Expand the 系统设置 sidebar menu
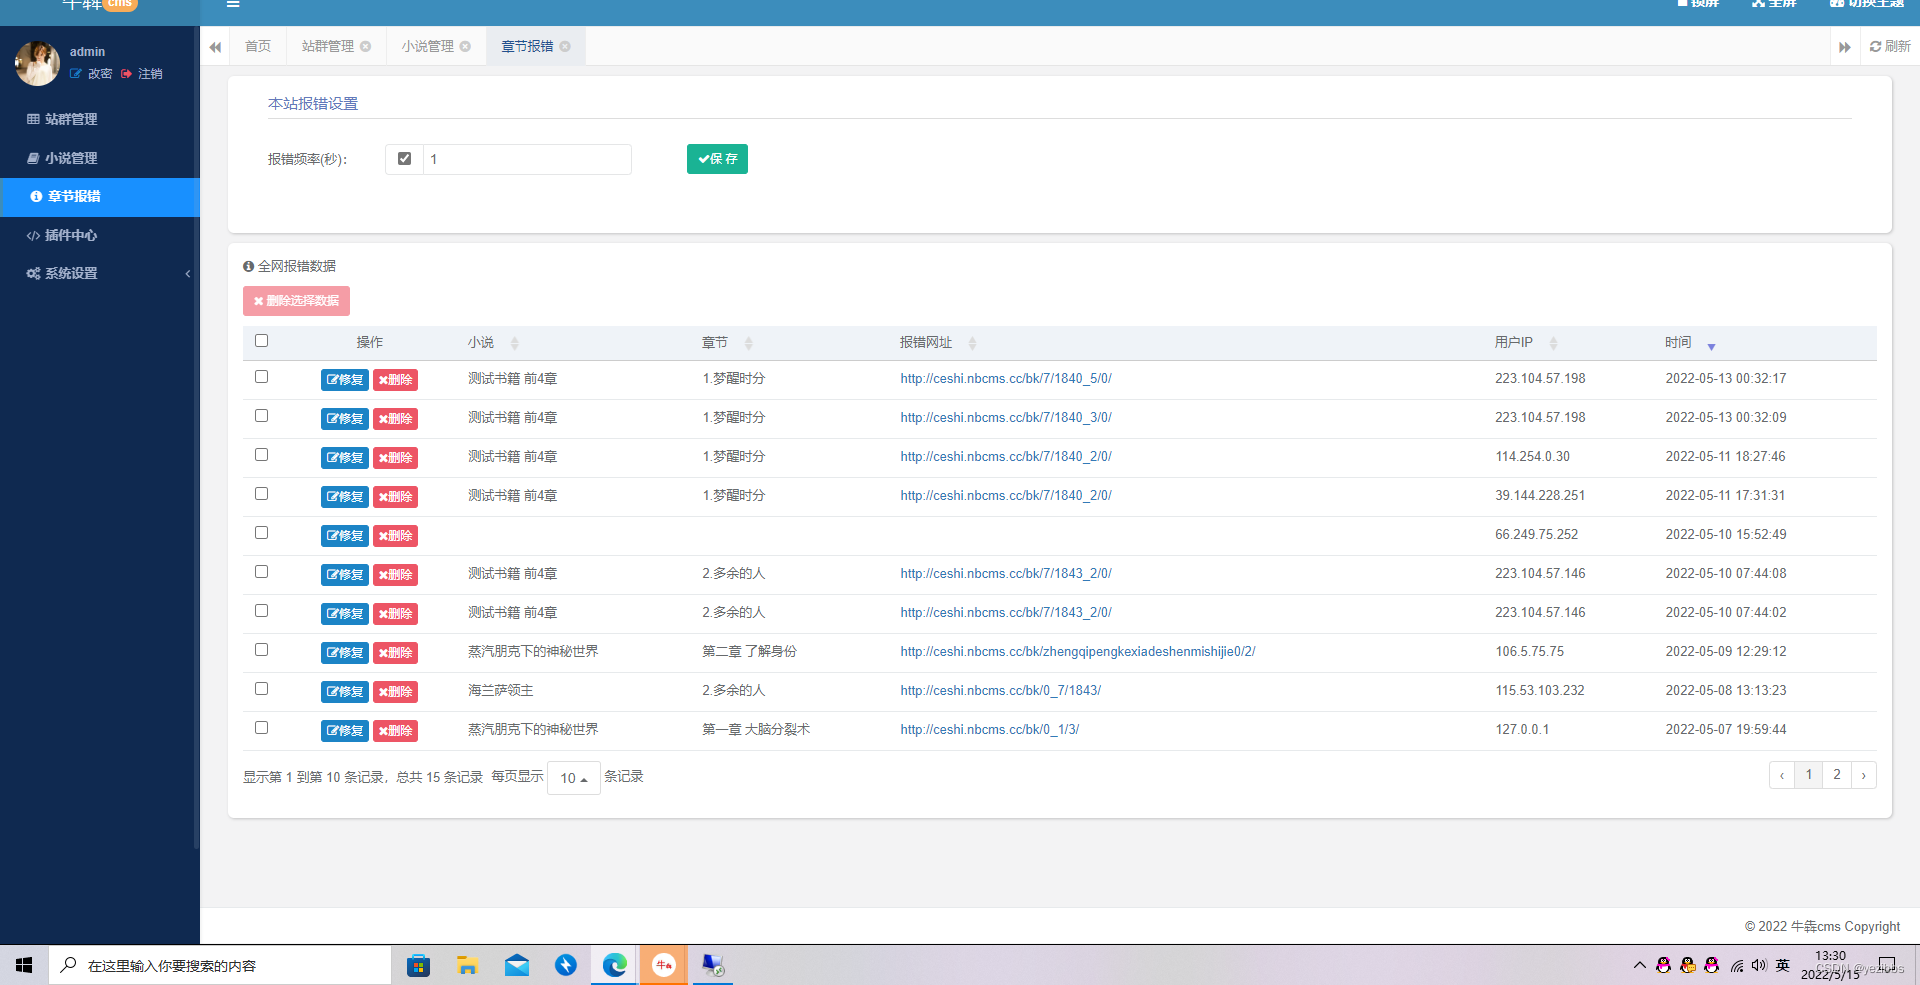 click(100, 274)
